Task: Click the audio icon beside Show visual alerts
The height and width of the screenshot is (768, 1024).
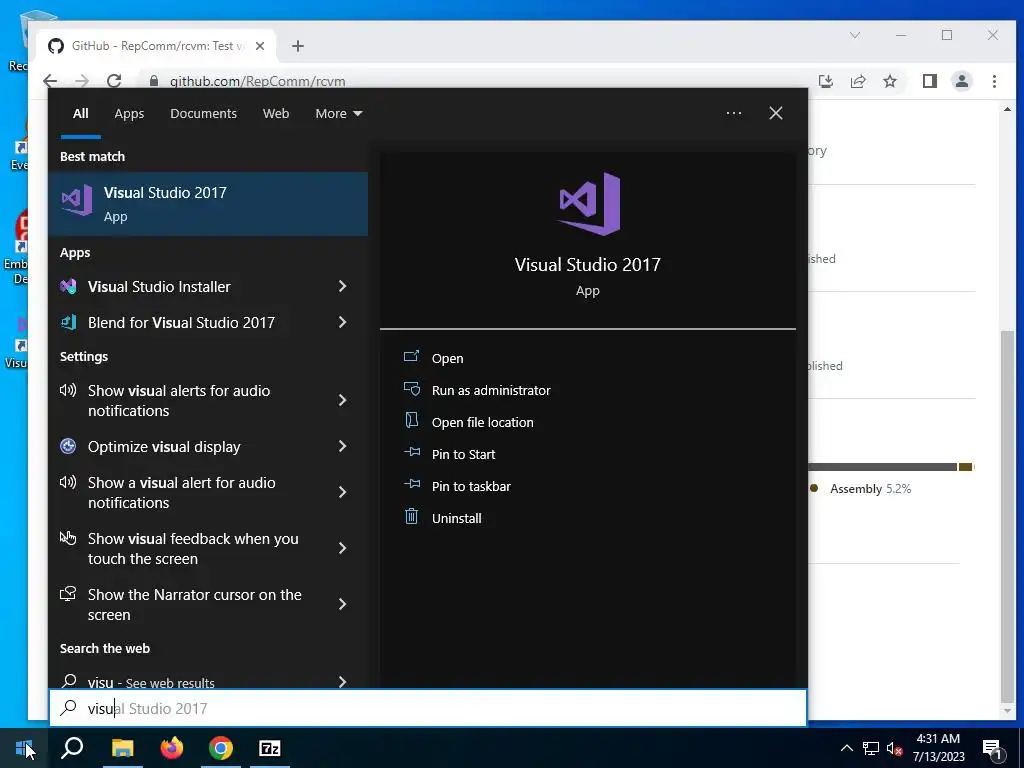Action: (68, 391)
